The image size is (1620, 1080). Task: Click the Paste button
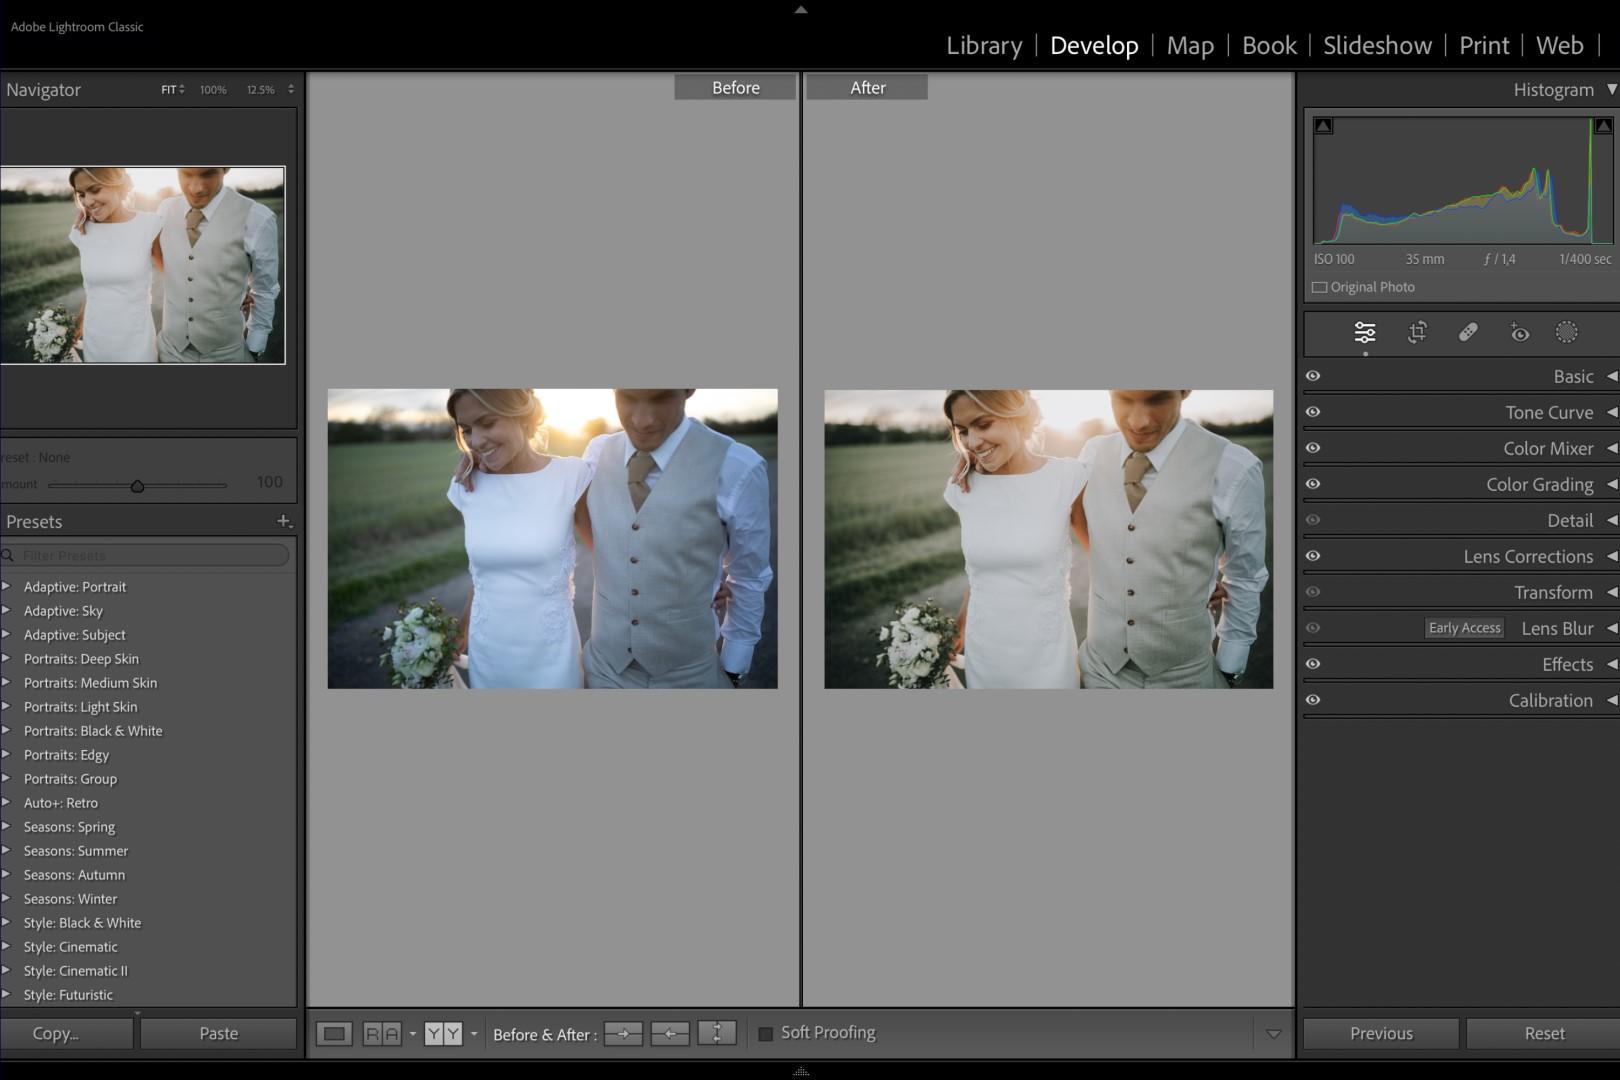click(219, 1034)
